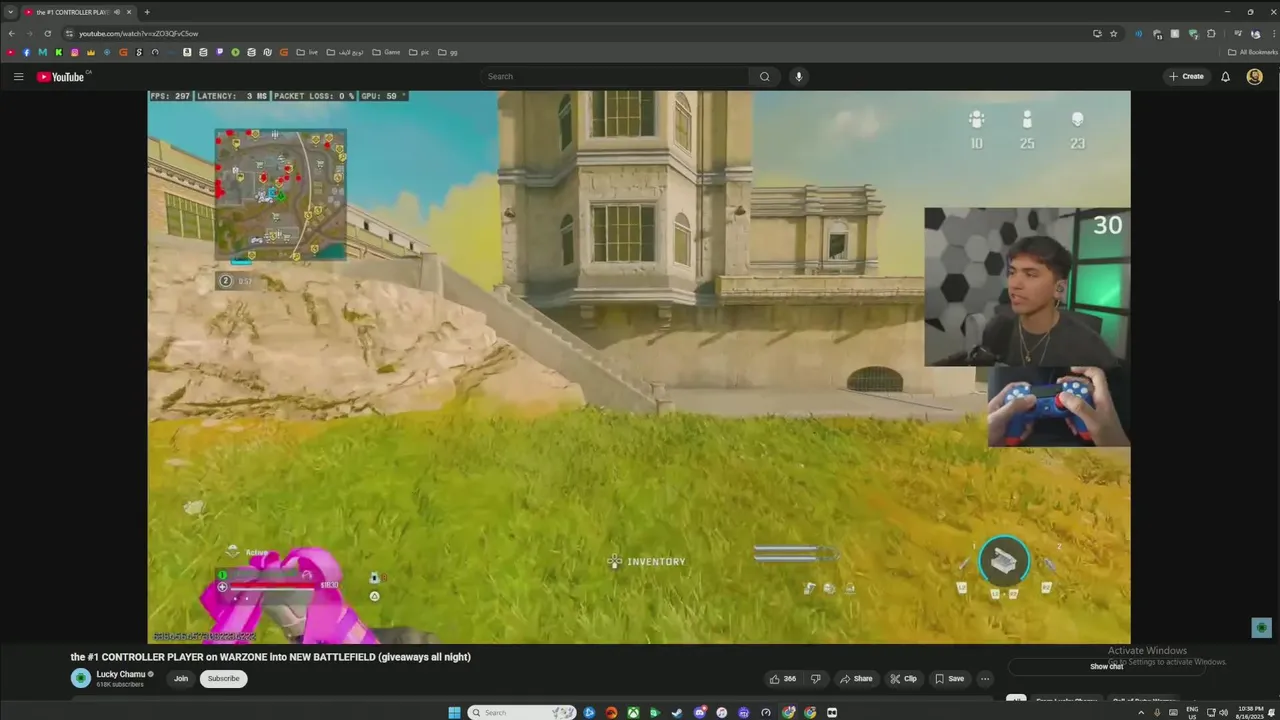The image size is (1280, 720).
Task: Open the All Bookmarks folder
Action: point(1253,52)
